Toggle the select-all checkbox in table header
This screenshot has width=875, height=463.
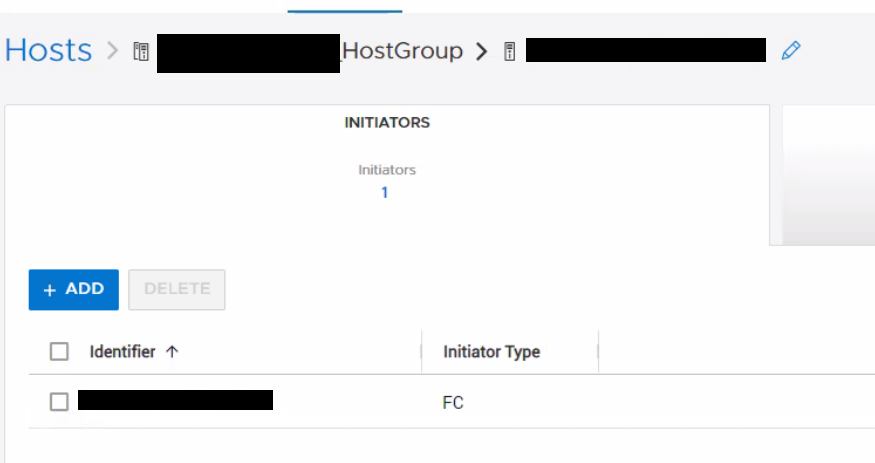coord(59,351)
